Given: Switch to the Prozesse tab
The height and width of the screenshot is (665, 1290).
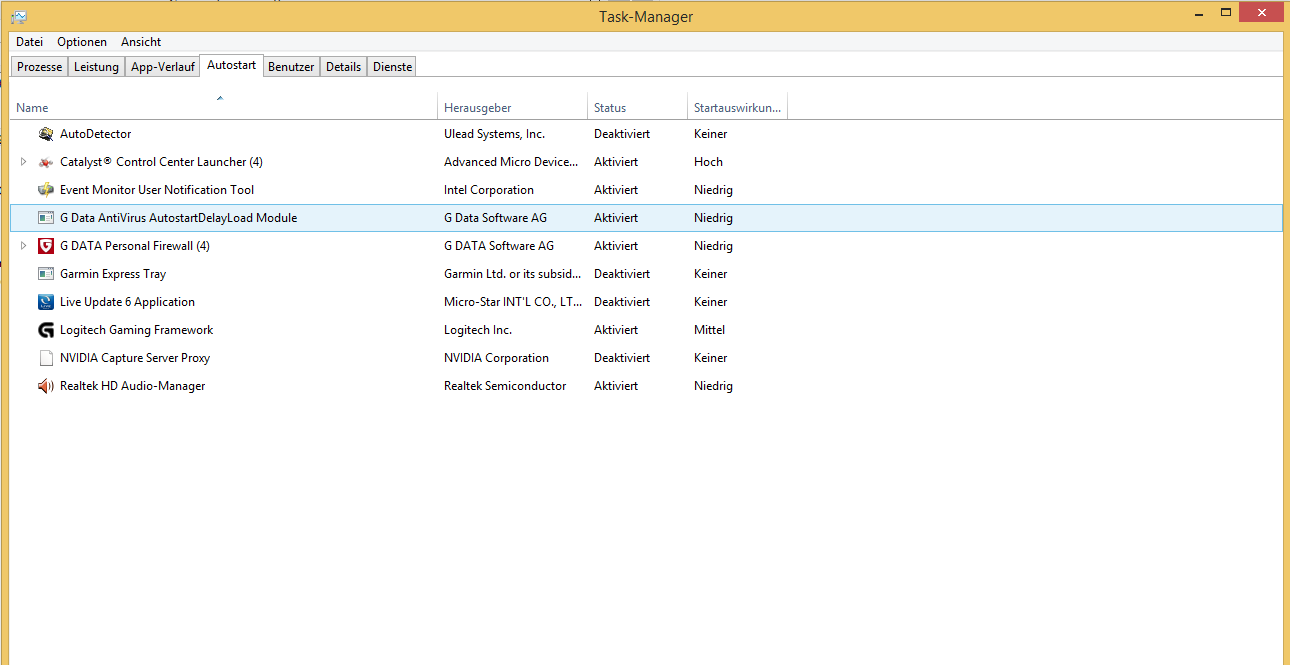Looking at the screenshot, I should pyautogui.click(x=40, y=67).
